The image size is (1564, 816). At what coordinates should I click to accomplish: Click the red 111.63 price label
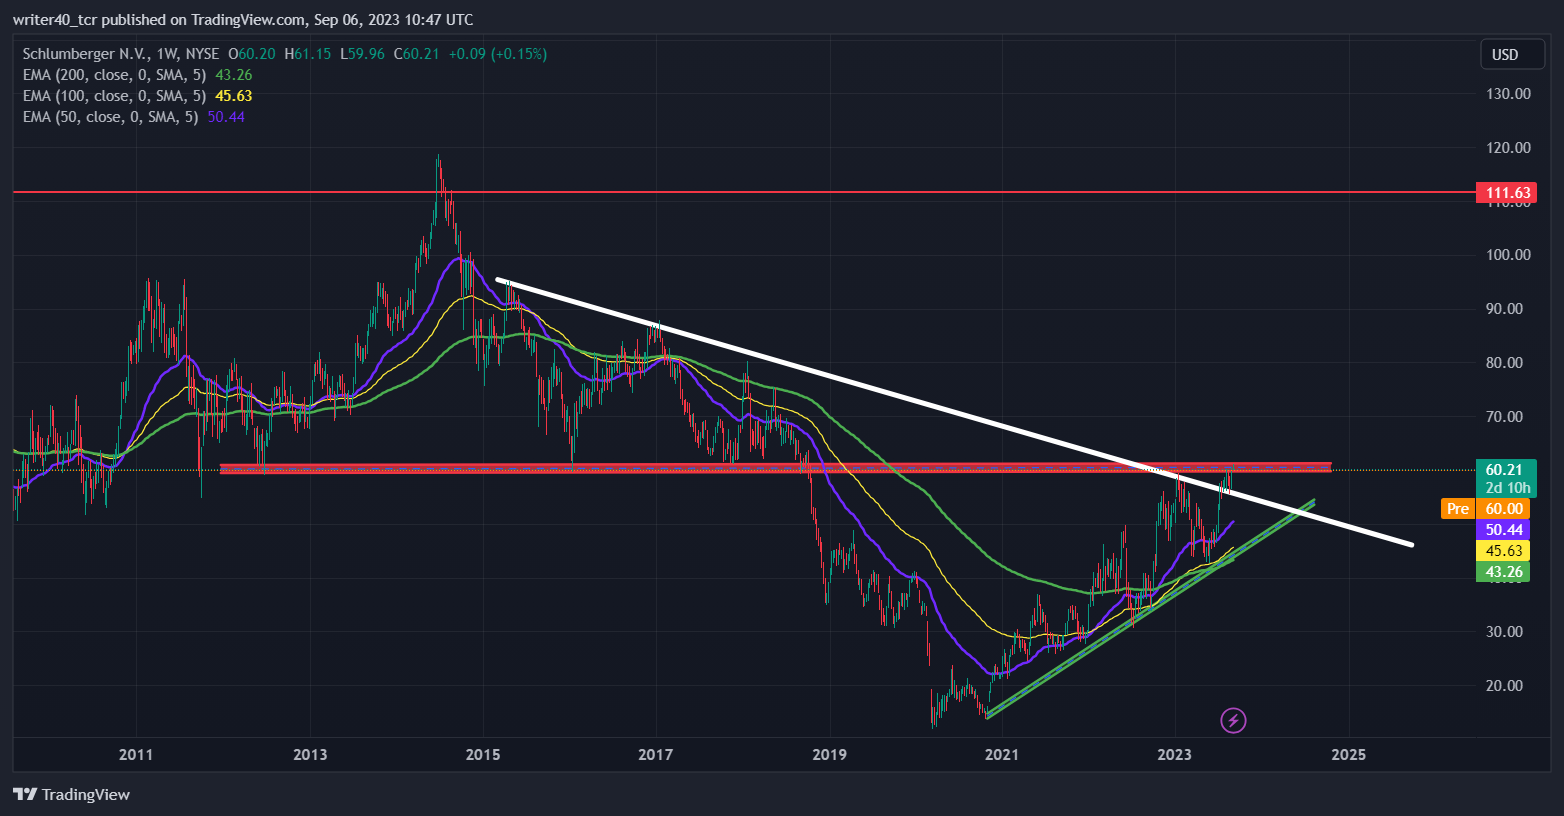1507,193
